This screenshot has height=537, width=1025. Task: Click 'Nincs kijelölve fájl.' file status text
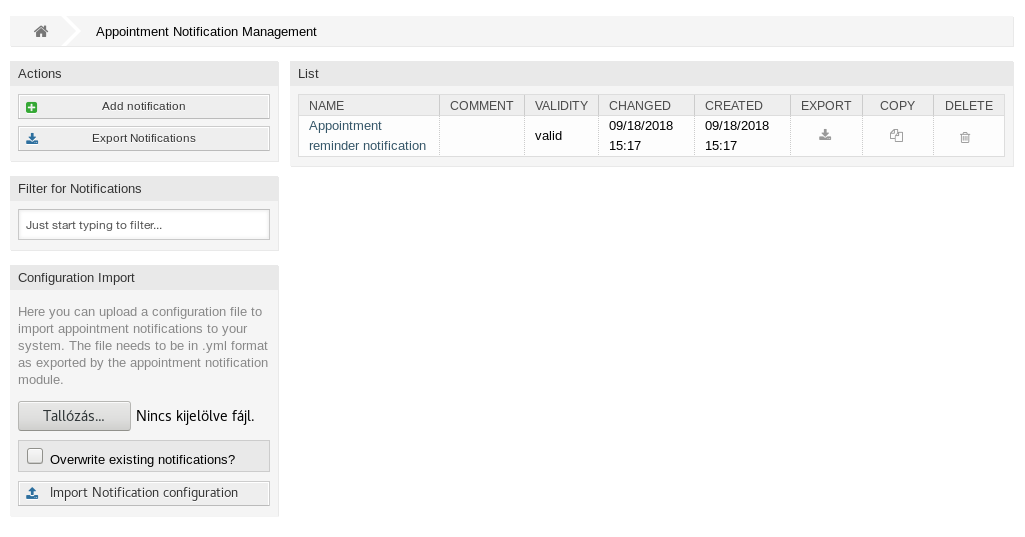click(195, 416)
